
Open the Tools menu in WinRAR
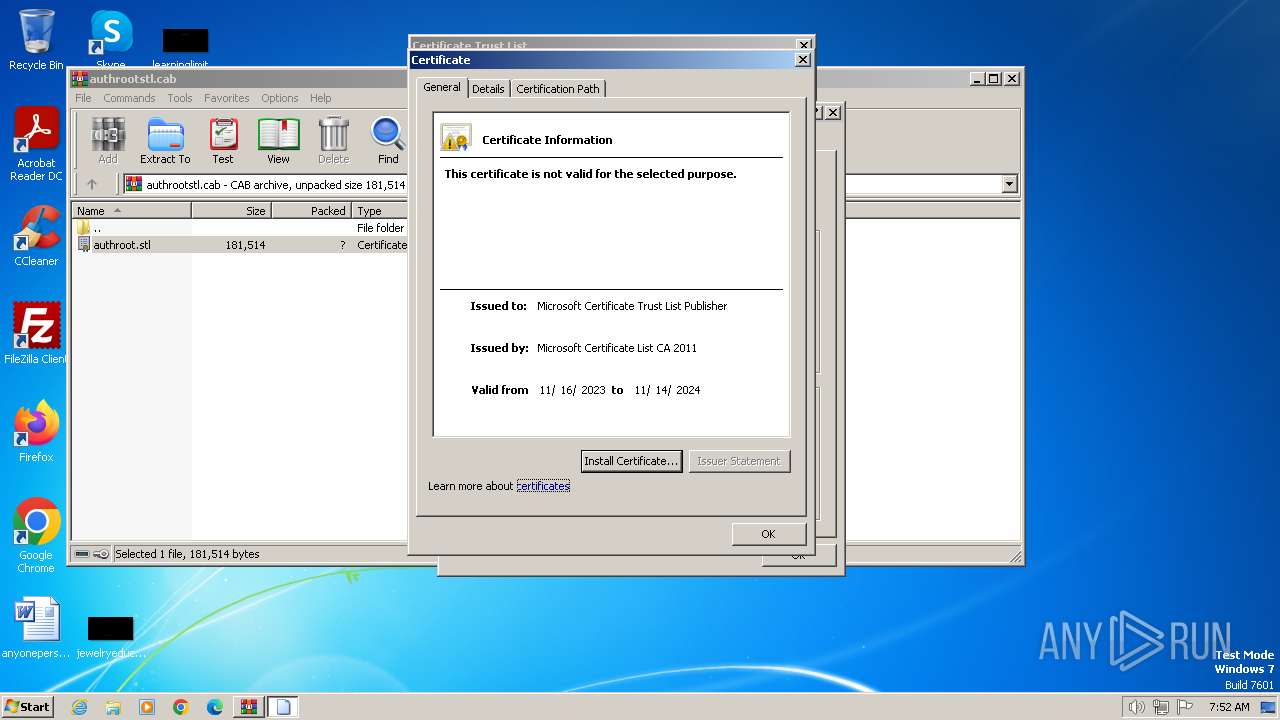(180, 98)
